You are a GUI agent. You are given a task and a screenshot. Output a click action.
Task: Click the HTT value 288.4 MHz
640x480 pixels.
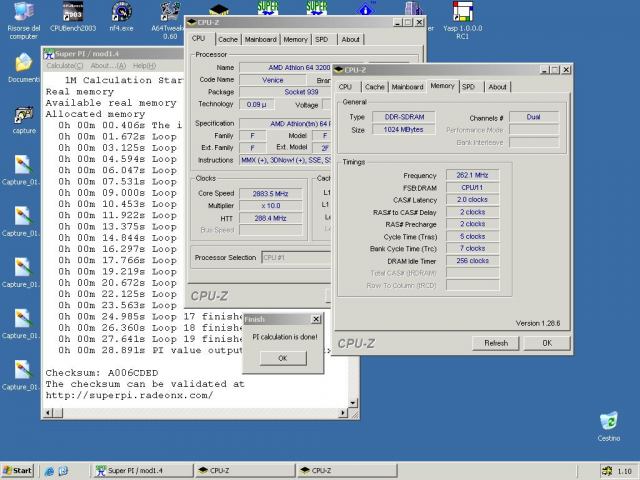271,218
